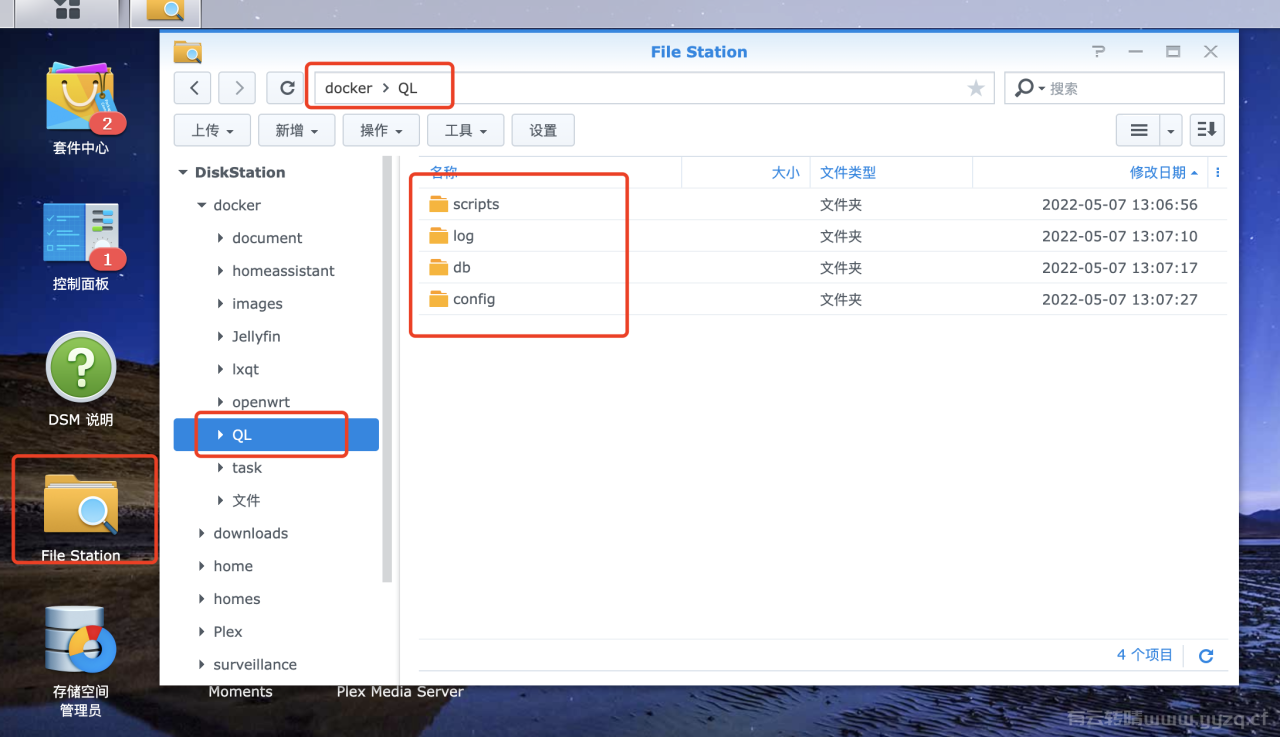Open the view mode dropdown arrow
Viewport: 1280px width, 737px height.
coord(1170,130)
